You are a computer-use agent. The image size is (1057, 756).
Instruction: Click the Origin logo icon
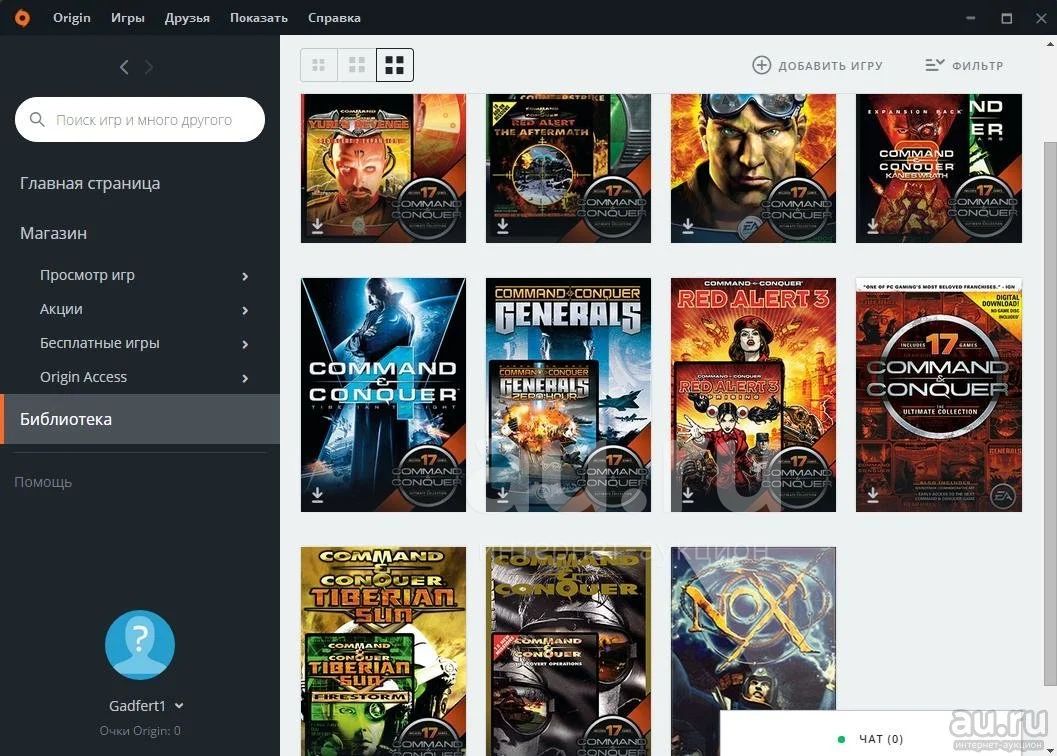point(22,18)
